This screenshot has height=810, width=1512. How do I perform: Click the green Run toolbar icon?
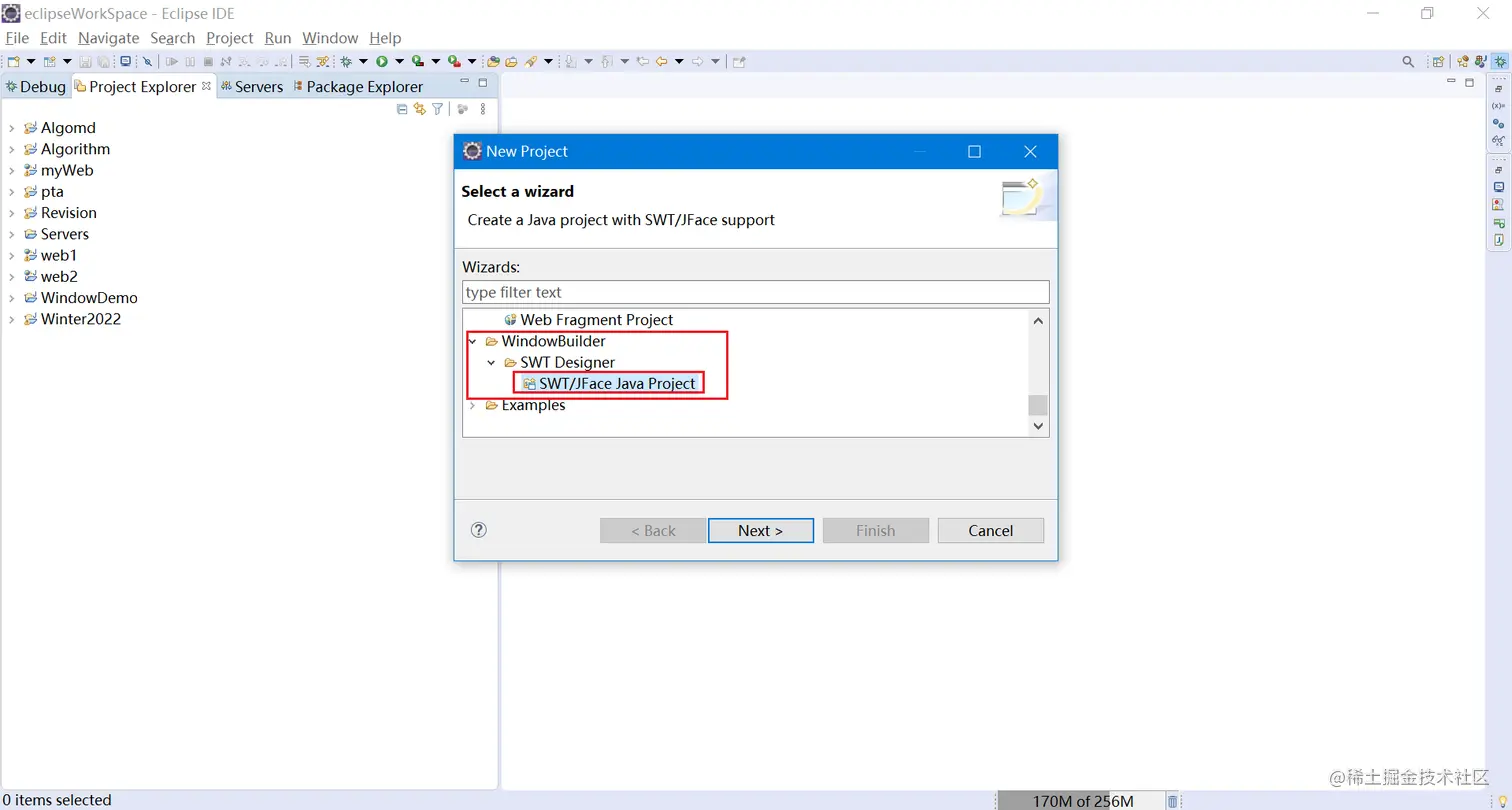382,61
